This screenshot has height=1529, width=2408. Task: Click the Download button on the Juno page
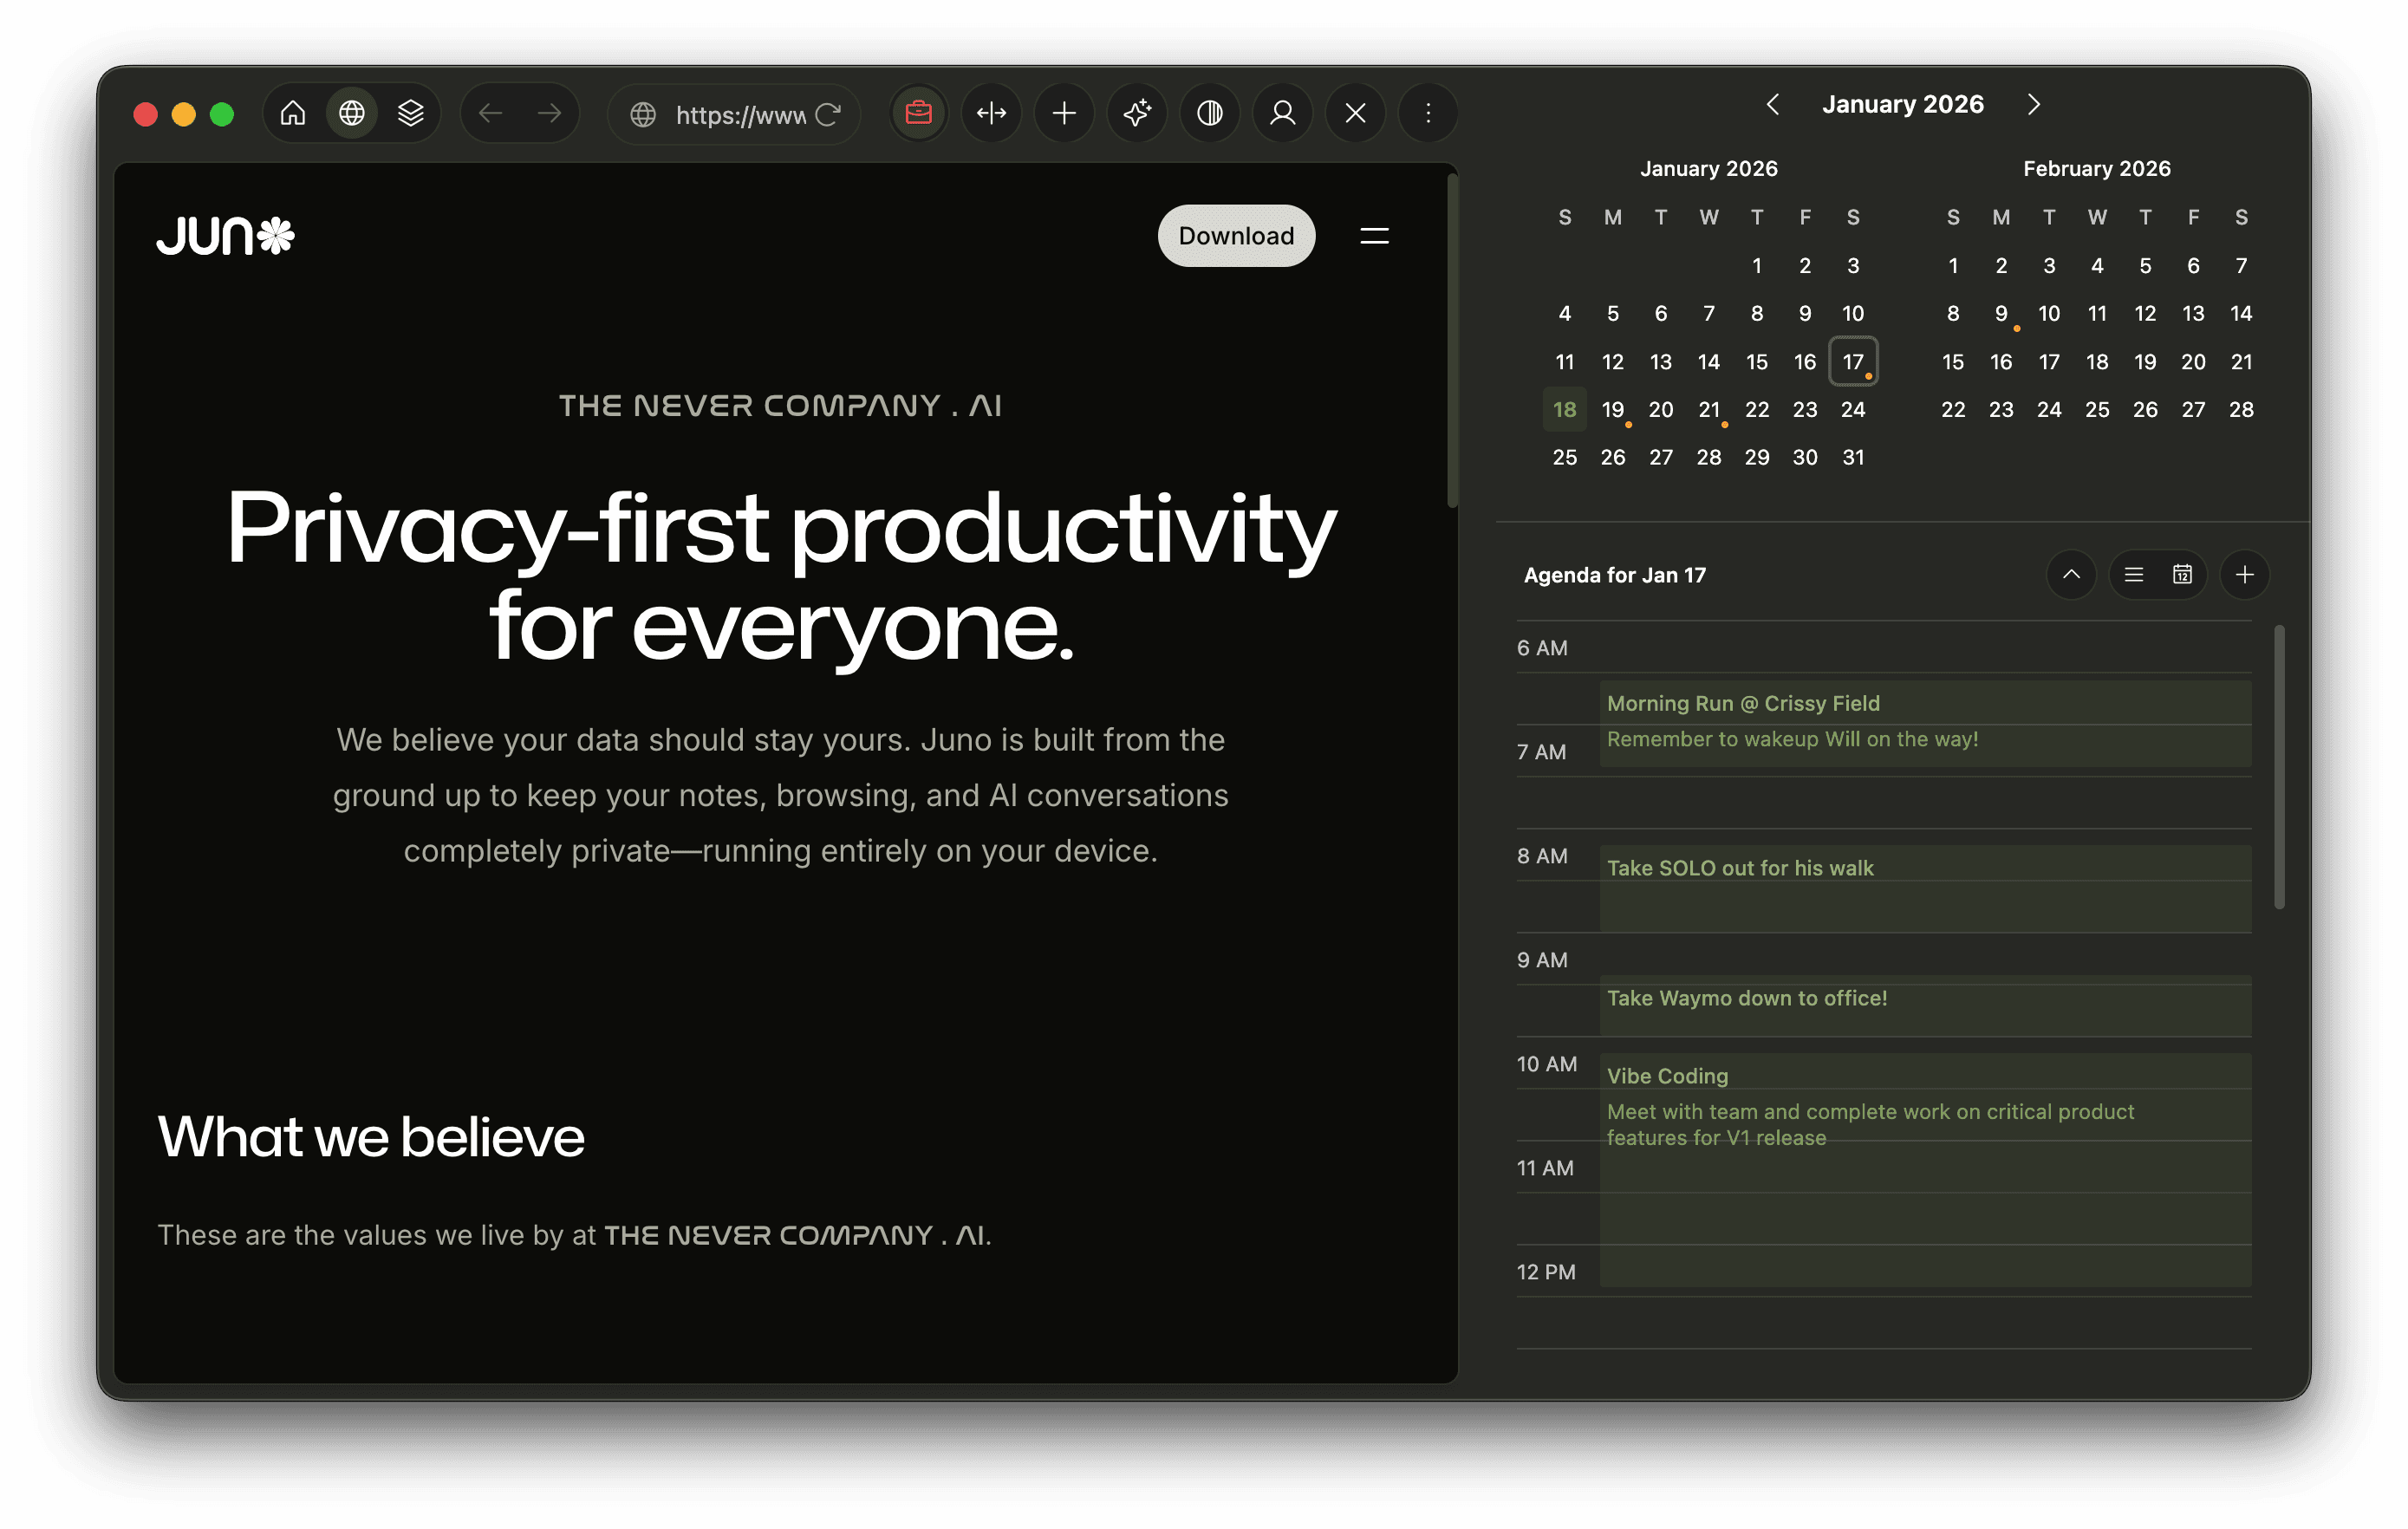[1237, 235]
